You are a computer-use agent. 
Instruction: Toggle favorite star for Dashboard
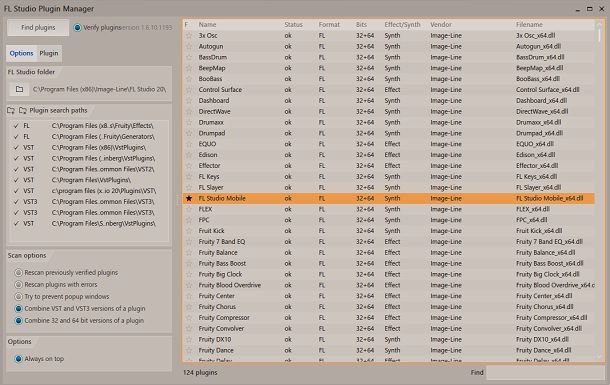tap(189, 101)
